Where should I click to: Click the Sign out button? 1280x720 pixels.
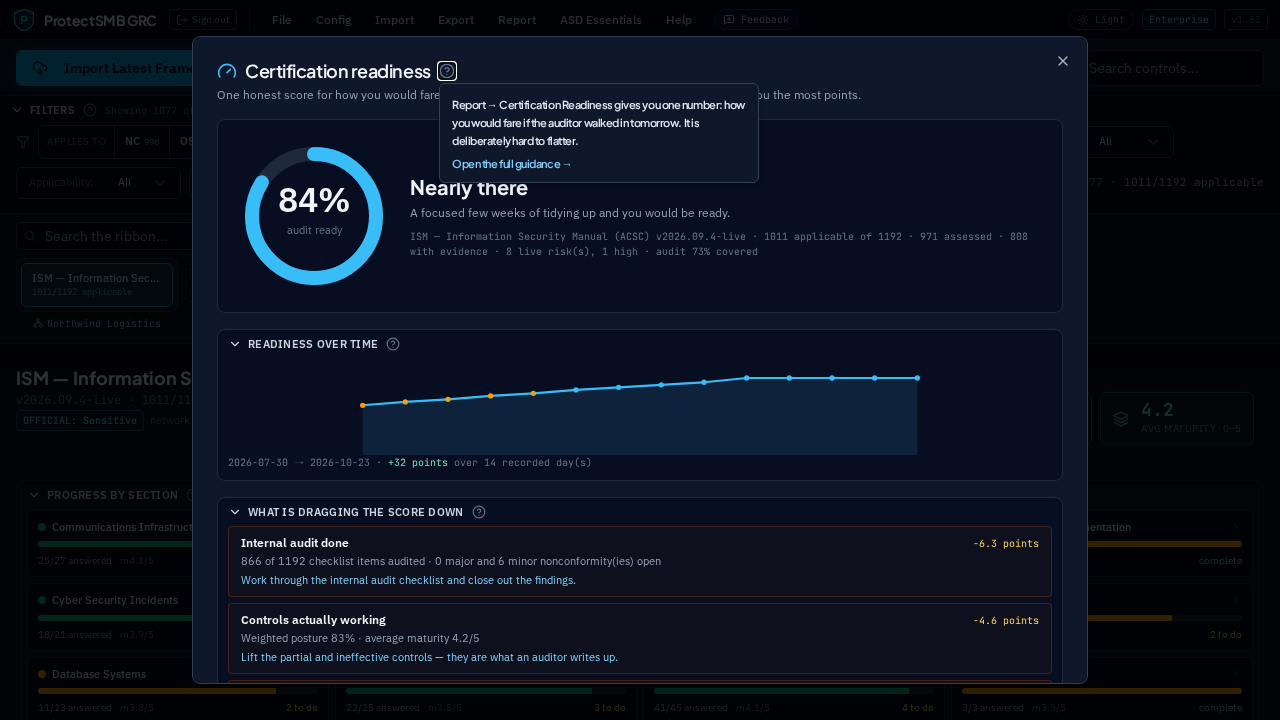203,20
